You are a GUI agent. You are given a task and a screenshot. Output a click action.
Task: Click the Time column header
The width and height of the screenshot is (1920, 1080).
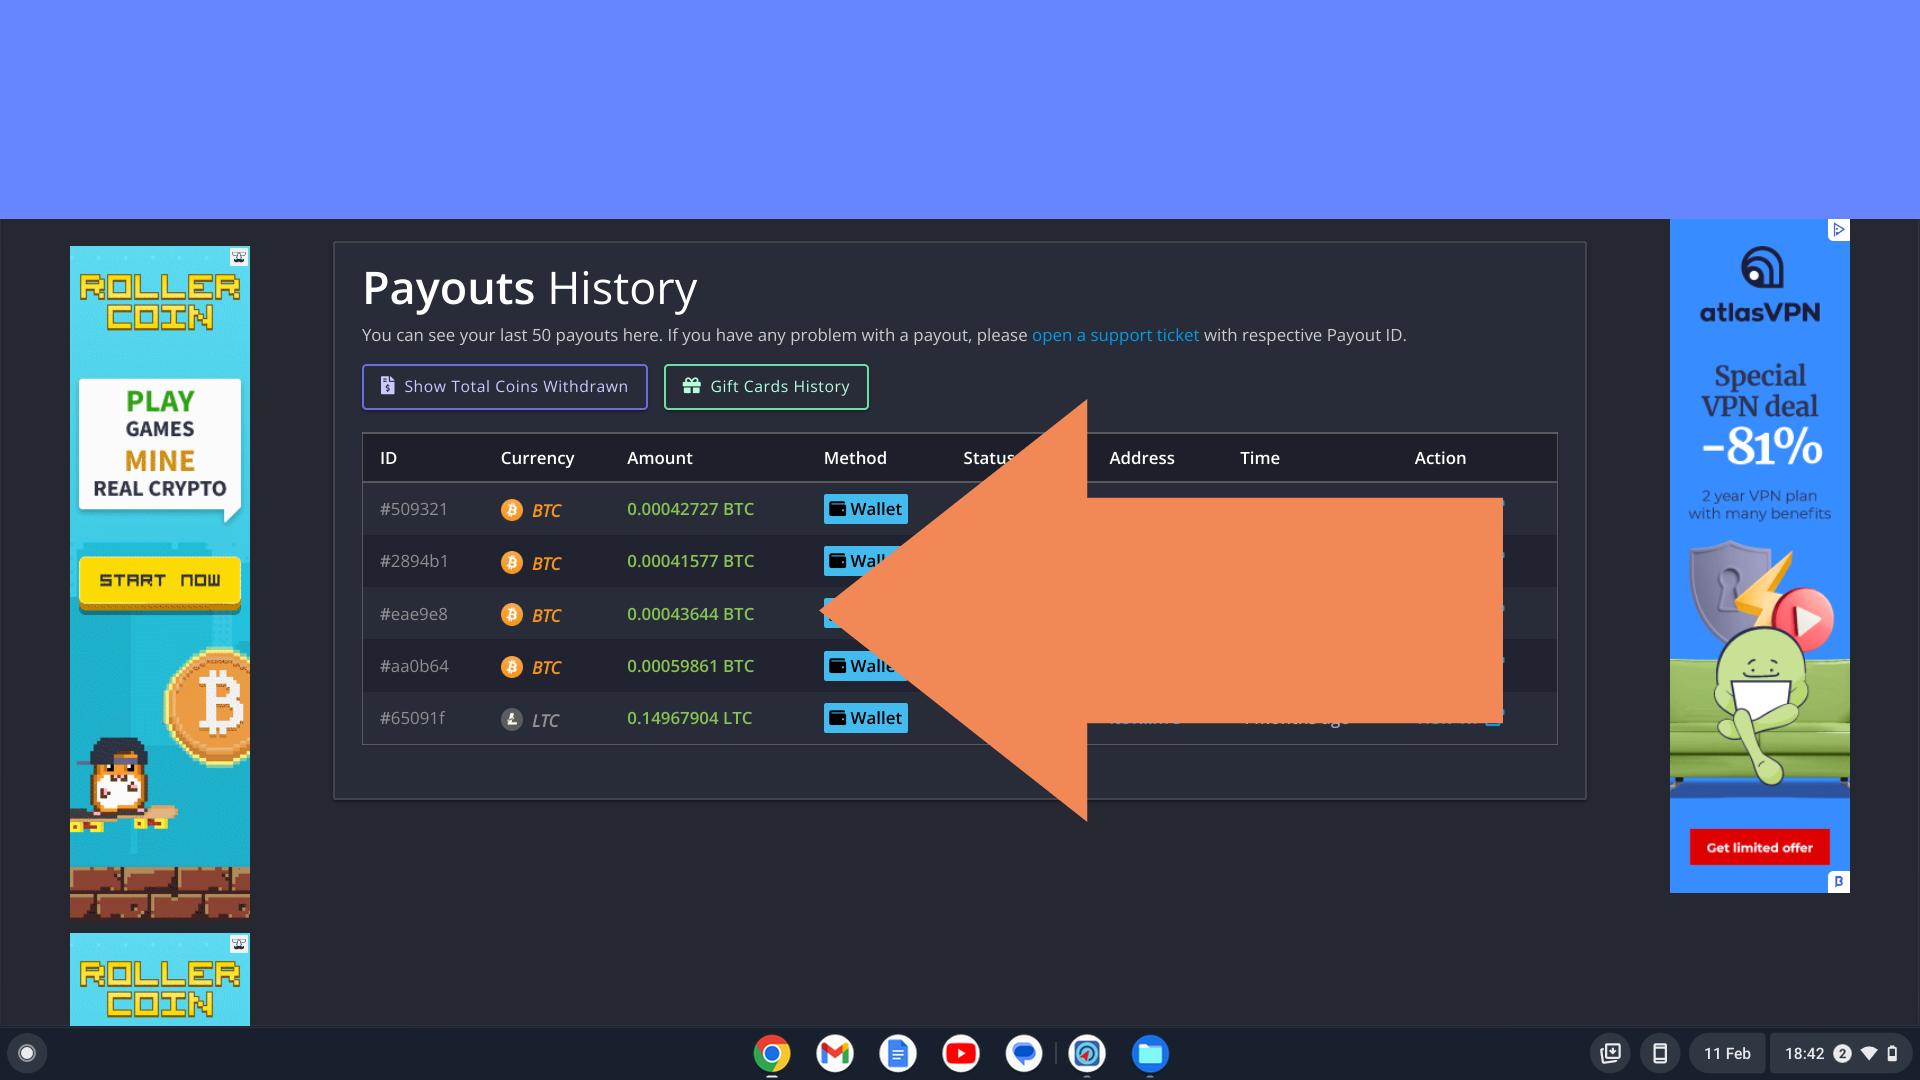(1259, 458)
